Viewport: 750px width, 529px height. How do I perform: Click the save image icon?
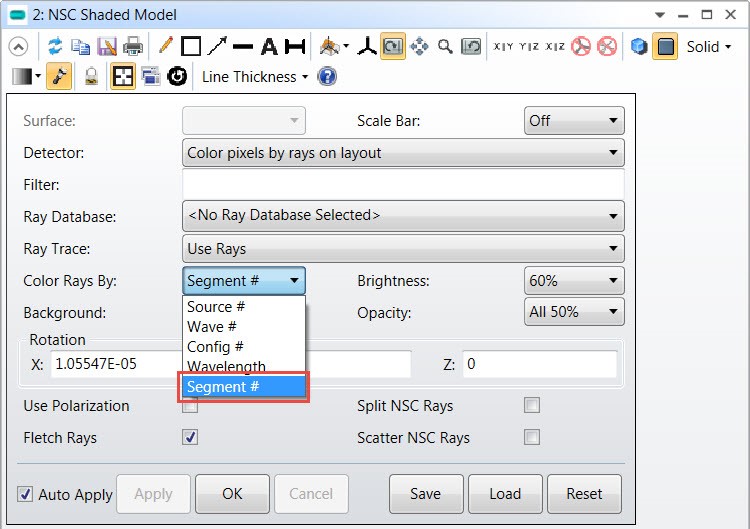tap(107, 46)
